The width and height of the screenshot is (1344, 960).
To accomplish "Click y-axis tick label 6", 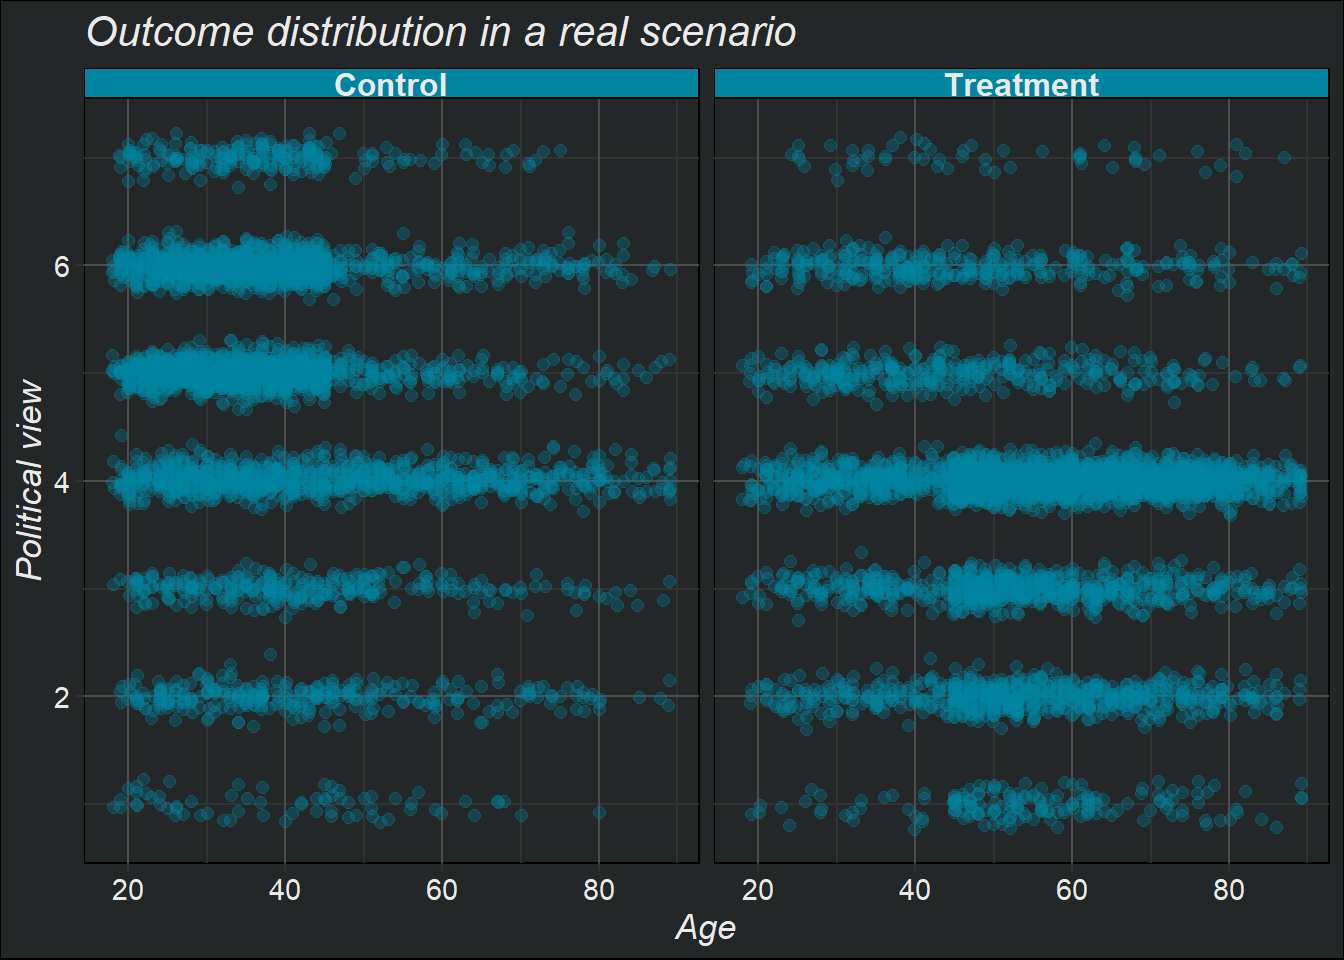I will [62, 266].
